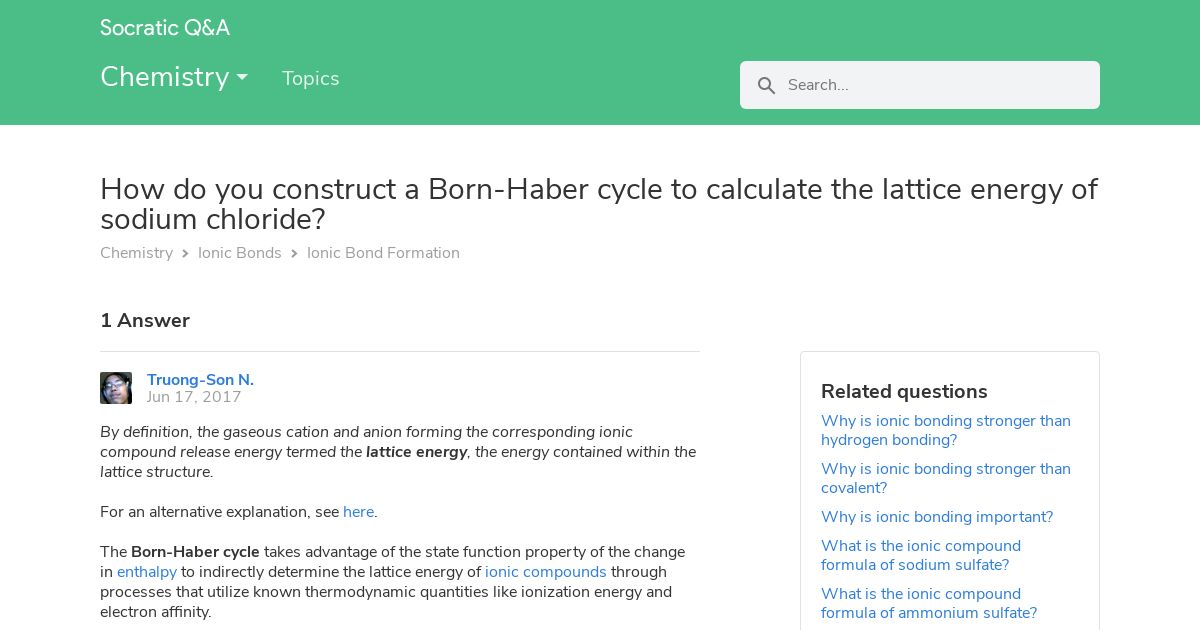Open the ammonium sulfate formula question

928,603
